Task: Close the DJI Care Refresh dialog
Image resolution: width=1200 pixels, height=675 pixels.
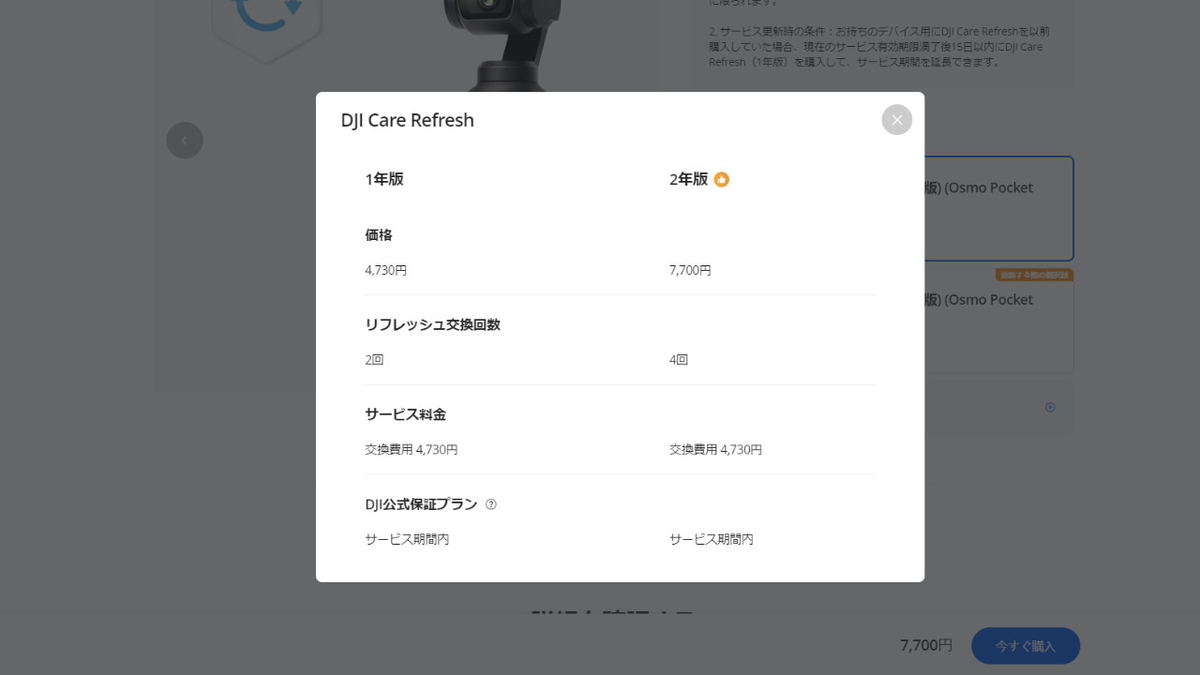Action: tap(896, 120)
